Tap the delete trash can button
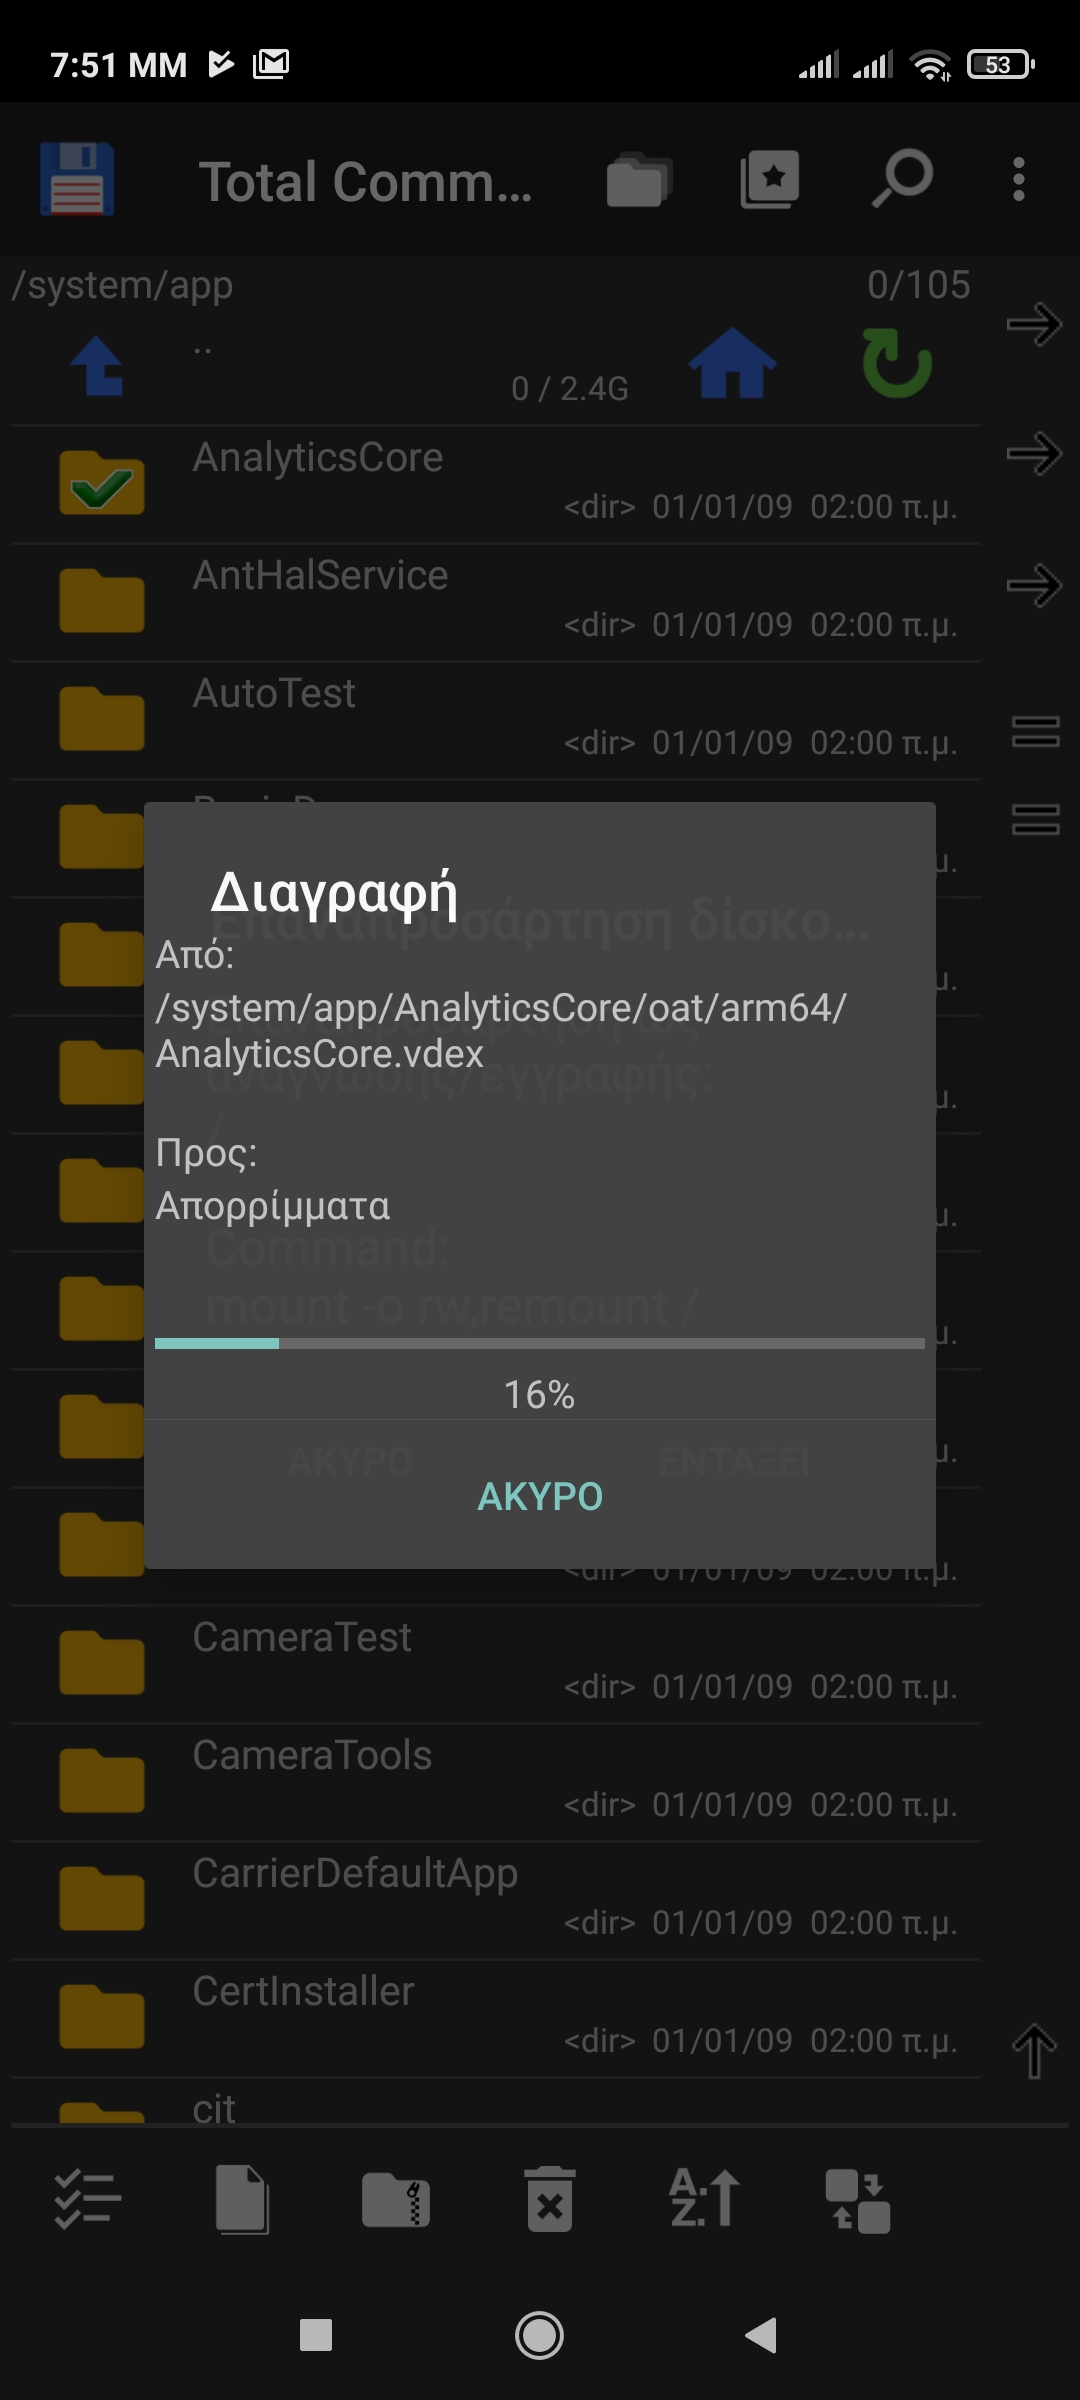1080x2400 pixels. (549, 2199)
